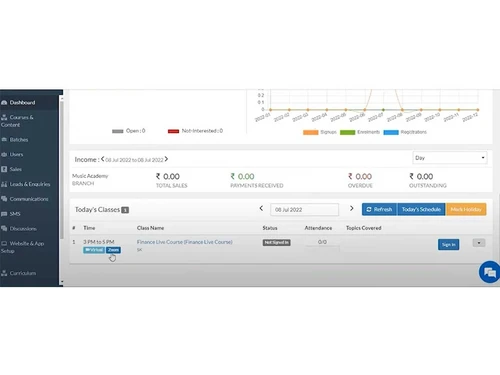Click Sign In for the Finance class
500x375 pixels.
448,245
